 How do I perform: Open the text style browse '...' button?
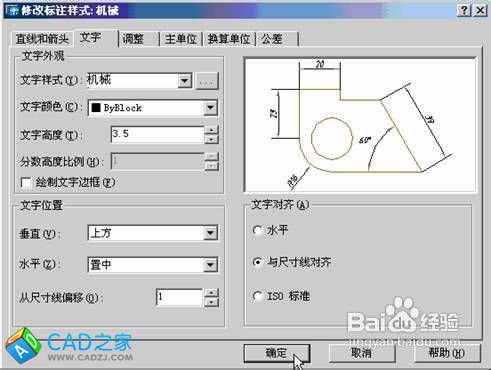(207, 81)
